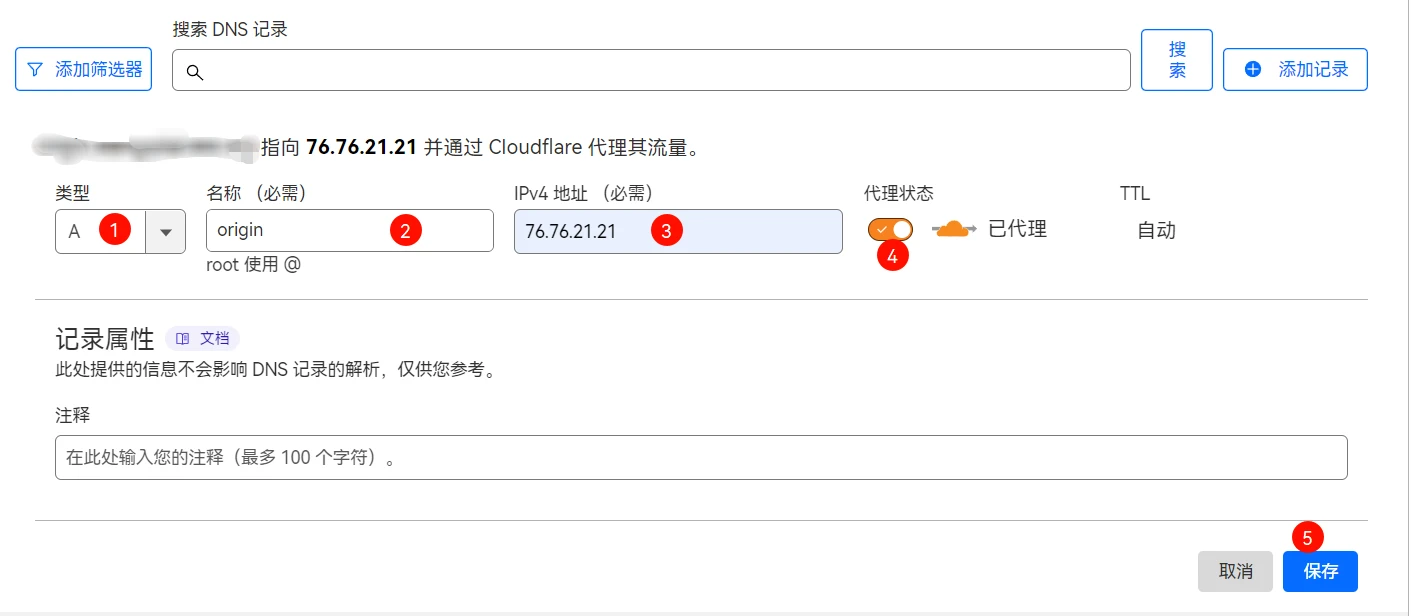Screen dimensions: 1423x616
Task: Click the 注释 comment input field
Action: pos(701,457)
